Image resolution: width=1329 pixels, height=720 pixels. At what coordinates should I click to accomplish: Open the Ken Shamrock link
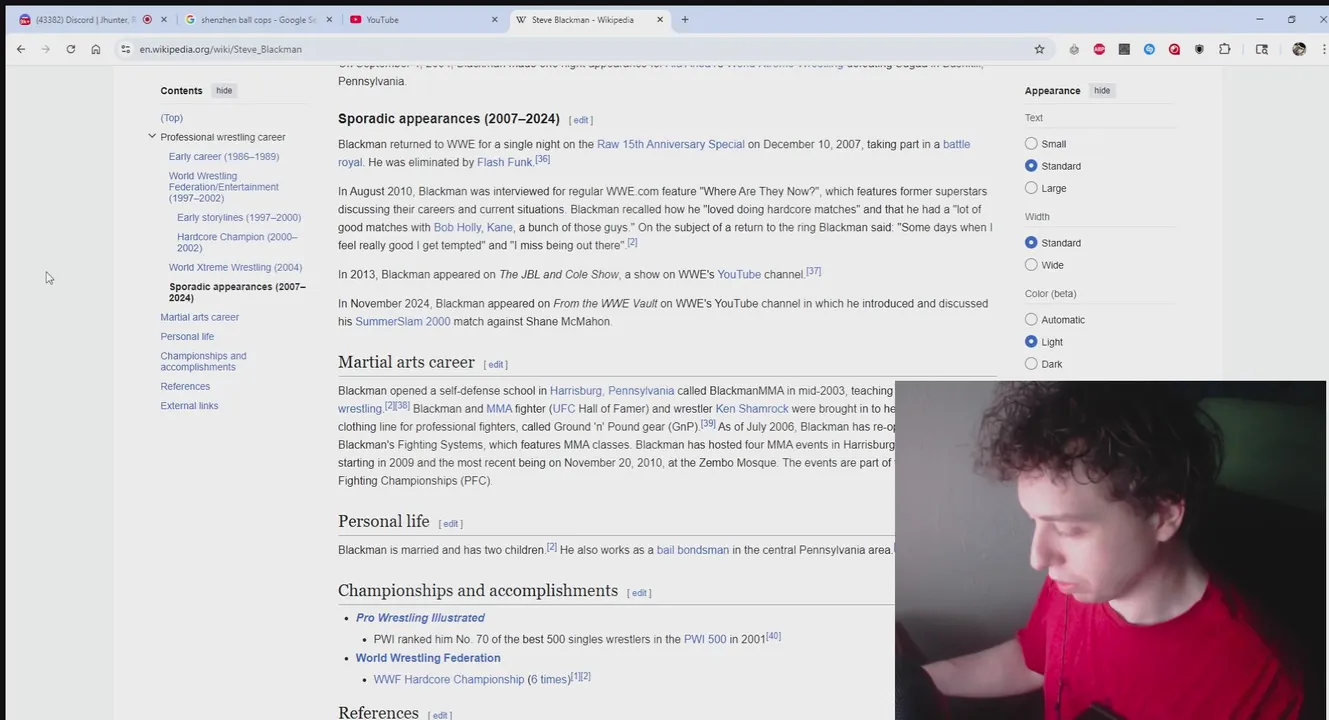[x=752, y=409]
